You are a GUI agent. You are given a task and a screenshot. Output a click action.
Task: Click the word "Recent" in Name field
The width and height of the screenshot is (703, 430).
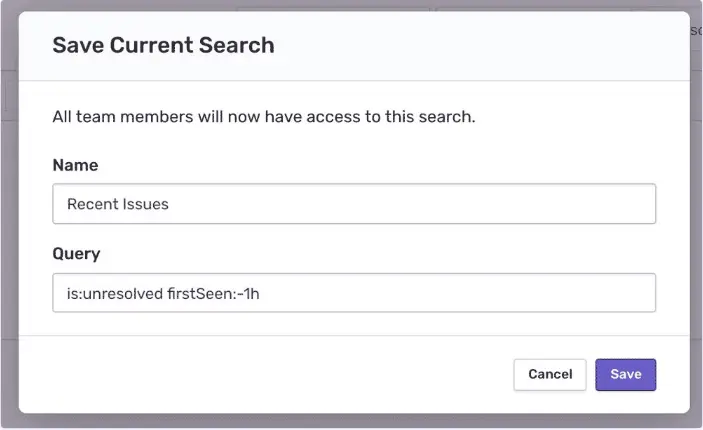point(91,204)
